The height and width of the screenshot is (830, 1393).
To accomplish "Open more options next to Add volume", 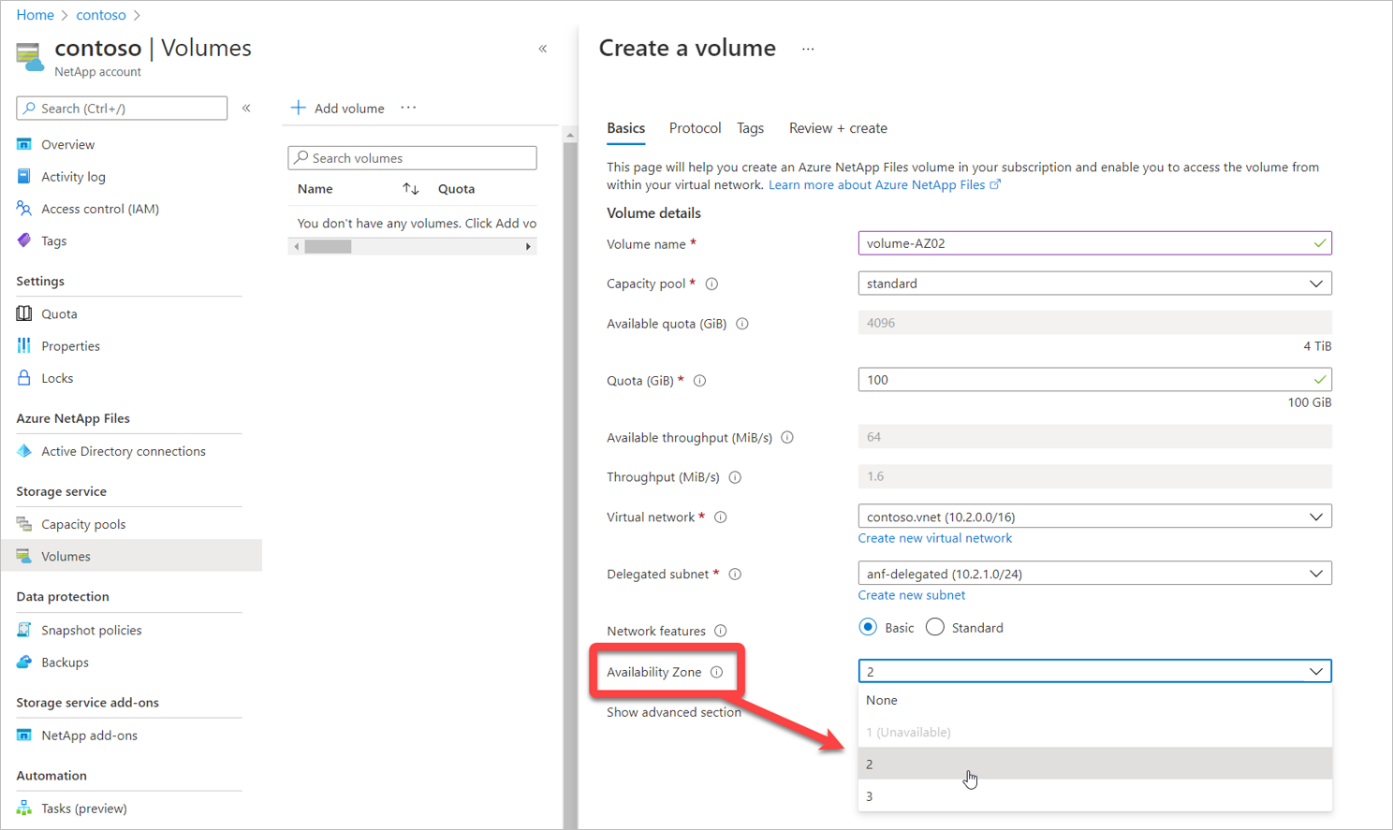I will [x=408, y=108].
